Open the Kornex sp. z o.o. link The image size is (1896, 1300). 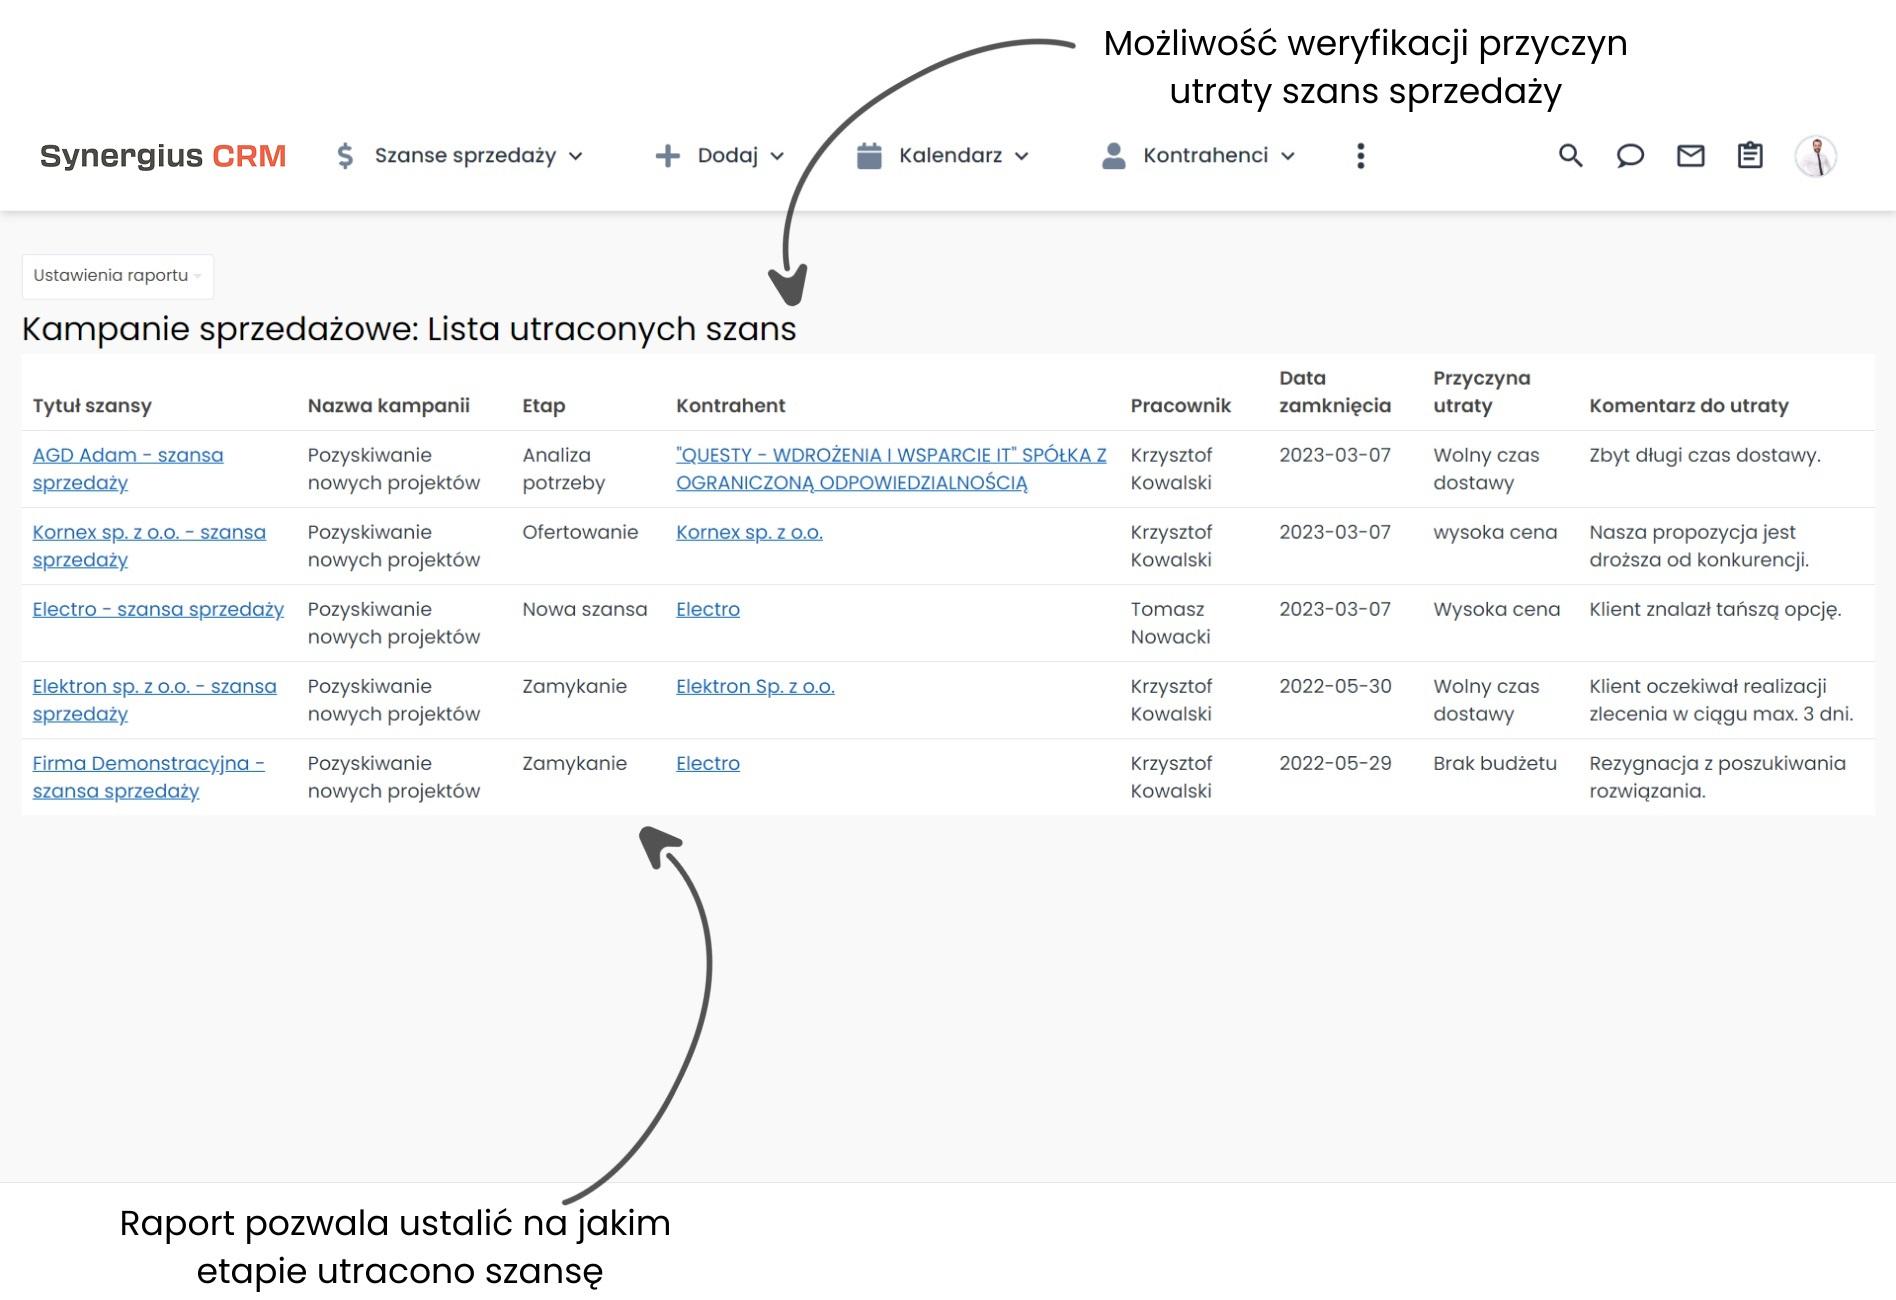click(x=750, y=532)
